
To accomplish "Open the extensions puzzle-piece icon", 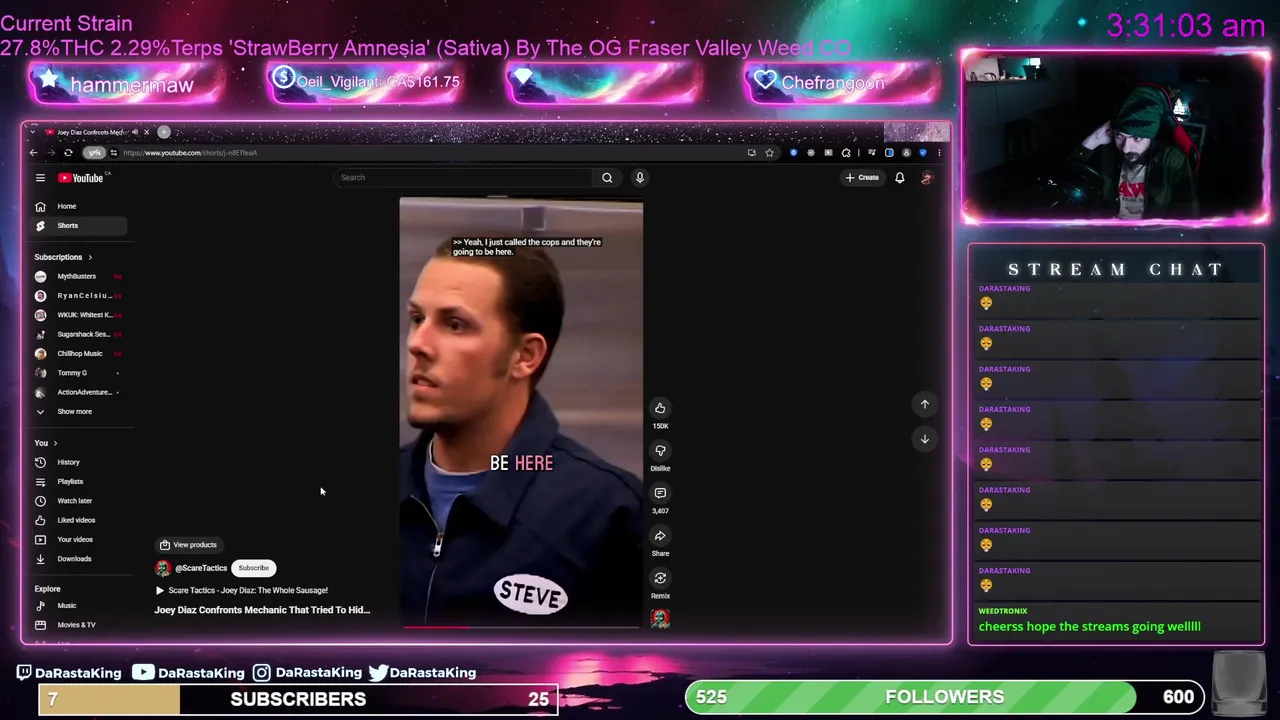I will 846,153.
